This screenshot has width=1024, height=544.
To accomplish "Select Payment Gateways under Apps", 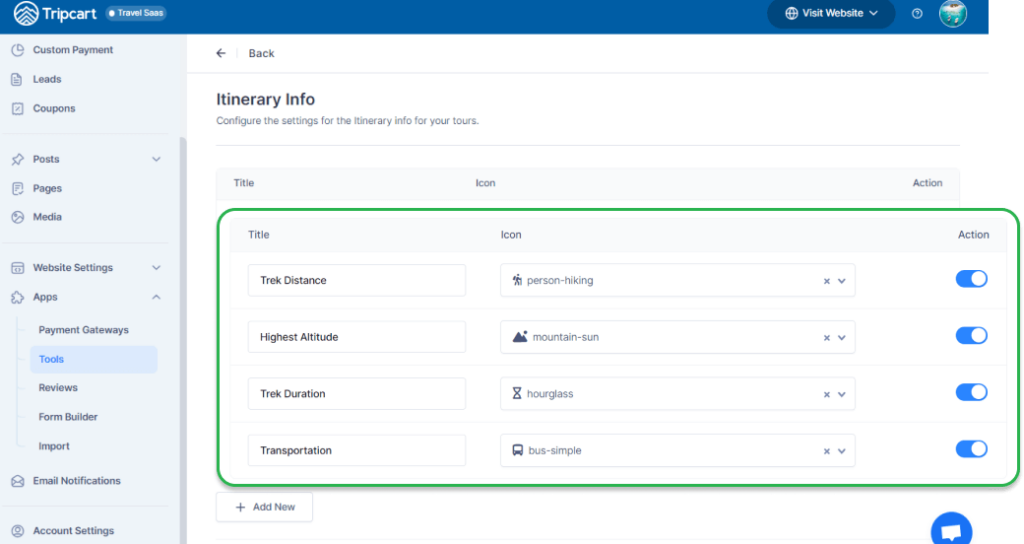I will point(84,330).
